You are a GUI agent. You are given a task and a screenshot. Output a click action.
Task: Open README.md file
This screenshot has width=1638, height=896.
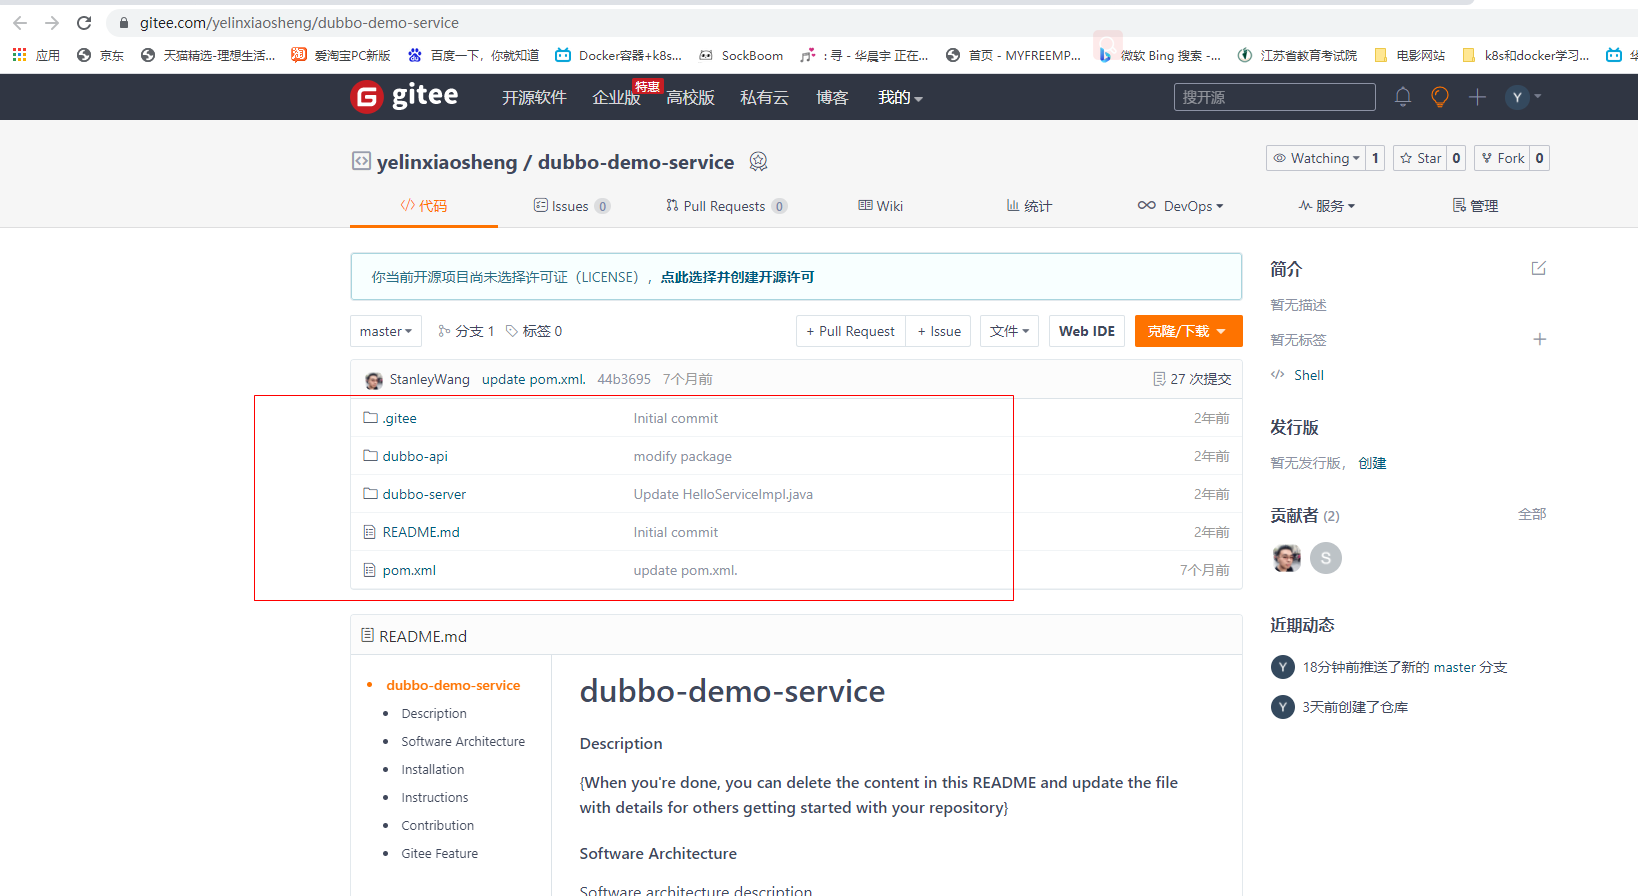click(421, 532)
